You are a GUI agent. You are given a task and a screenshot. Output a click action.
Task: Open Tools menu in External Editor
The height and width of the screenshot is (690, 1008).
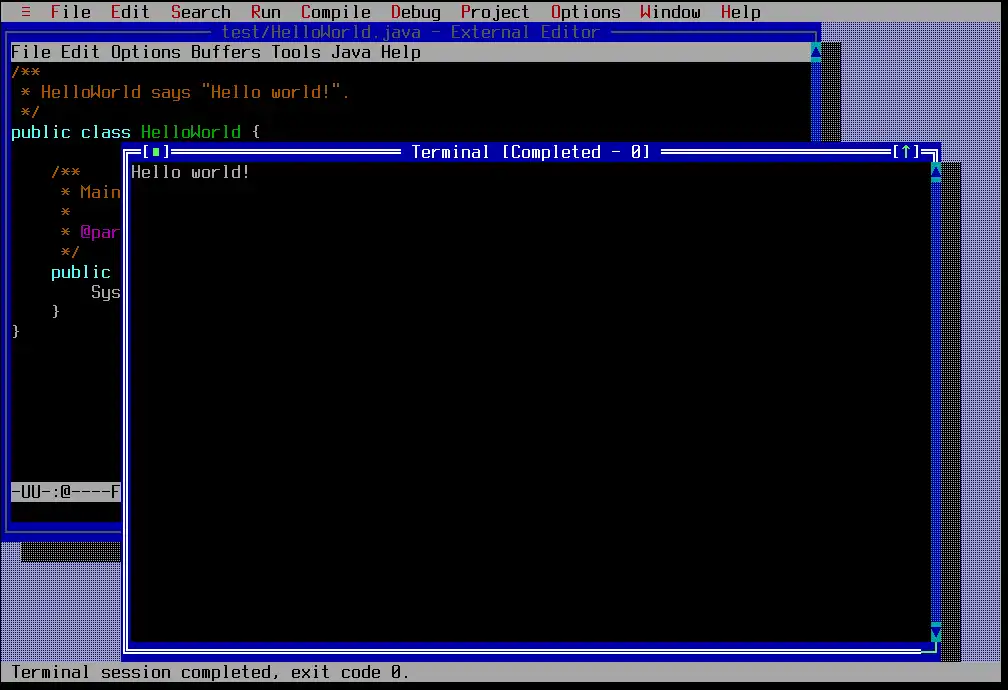pyautogui.click(x=296, y=52)
